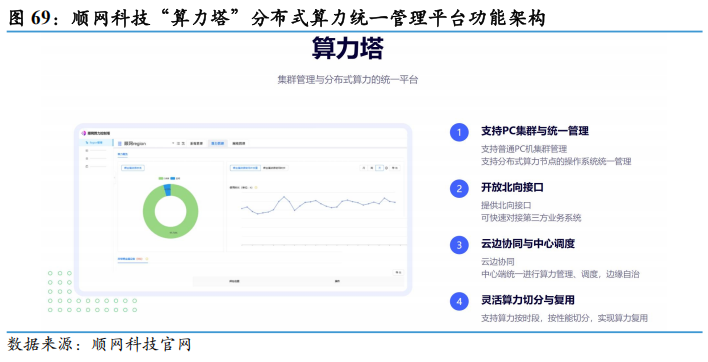Click the numbered circle 1 feature icon

coord(459,132)
